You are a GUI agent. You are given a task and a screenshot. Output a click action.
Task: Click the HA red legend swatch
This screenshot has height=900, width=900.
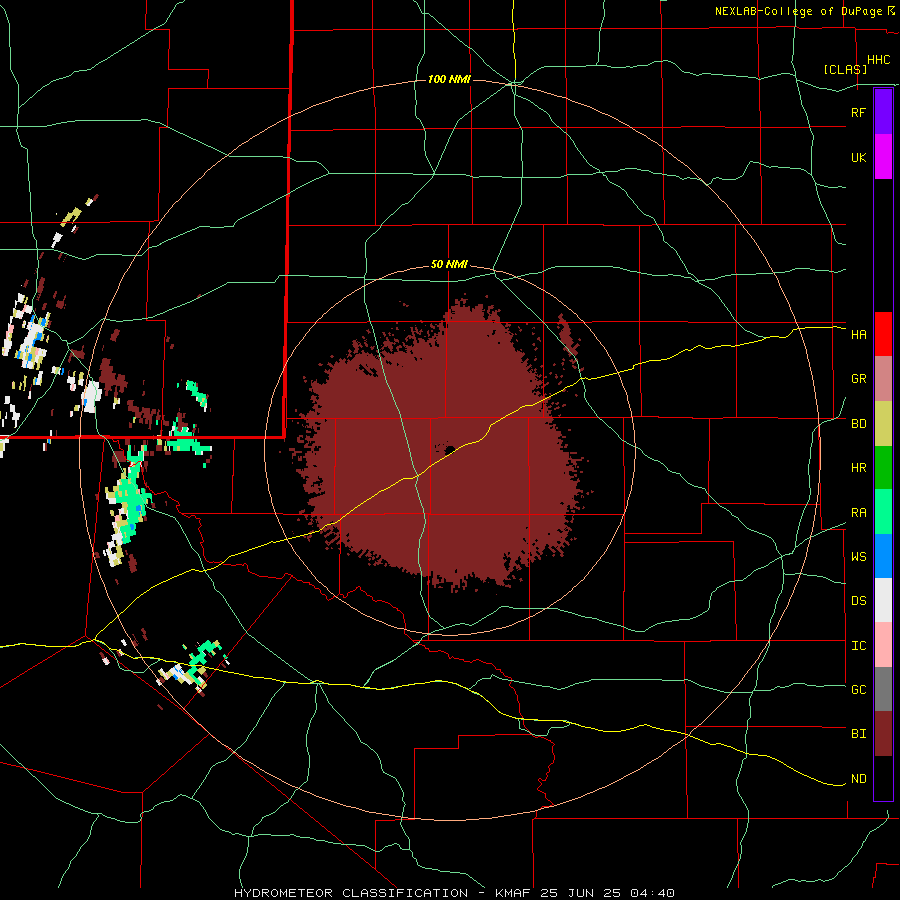click(x=883, y=334)
